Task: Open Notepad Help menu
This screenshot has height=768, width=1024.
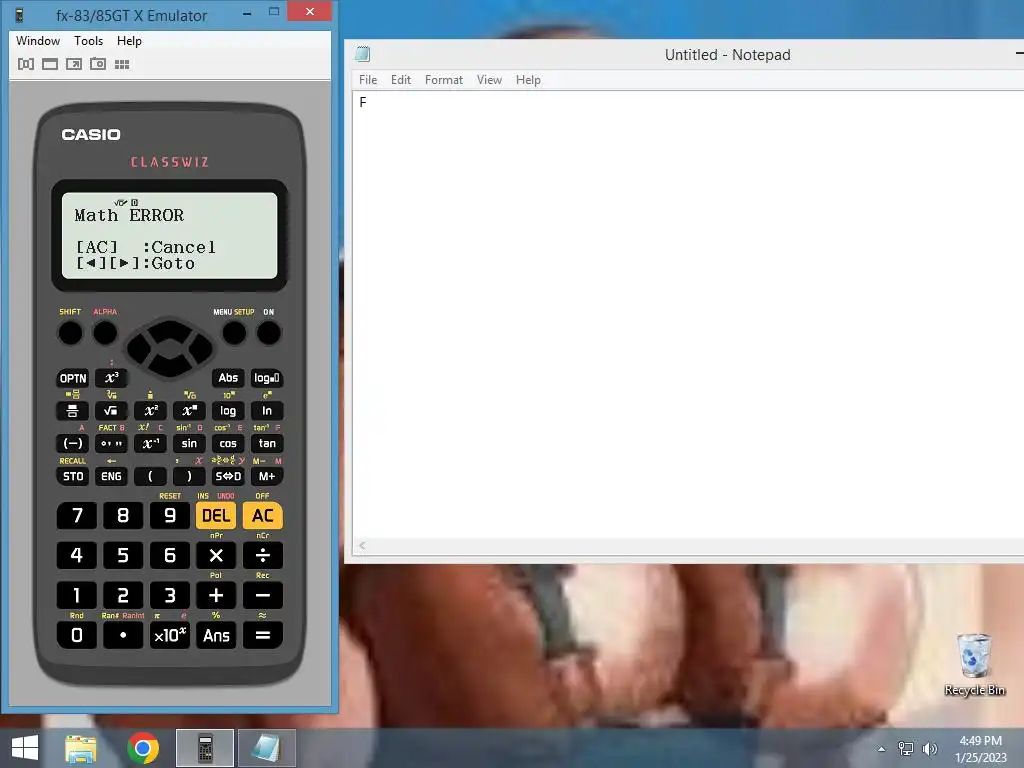Action: click(528, 80)
